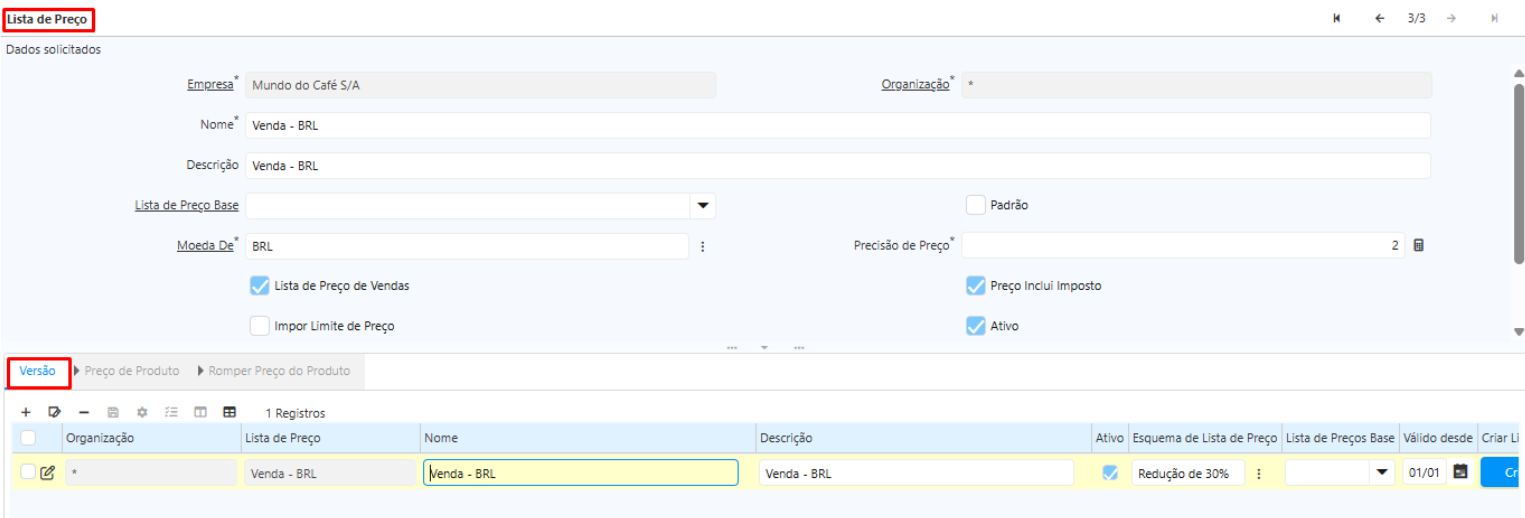Open calculator for Precisão de Preço
This screenshot has height=518, width=1525.
[x=1418, y=245]
